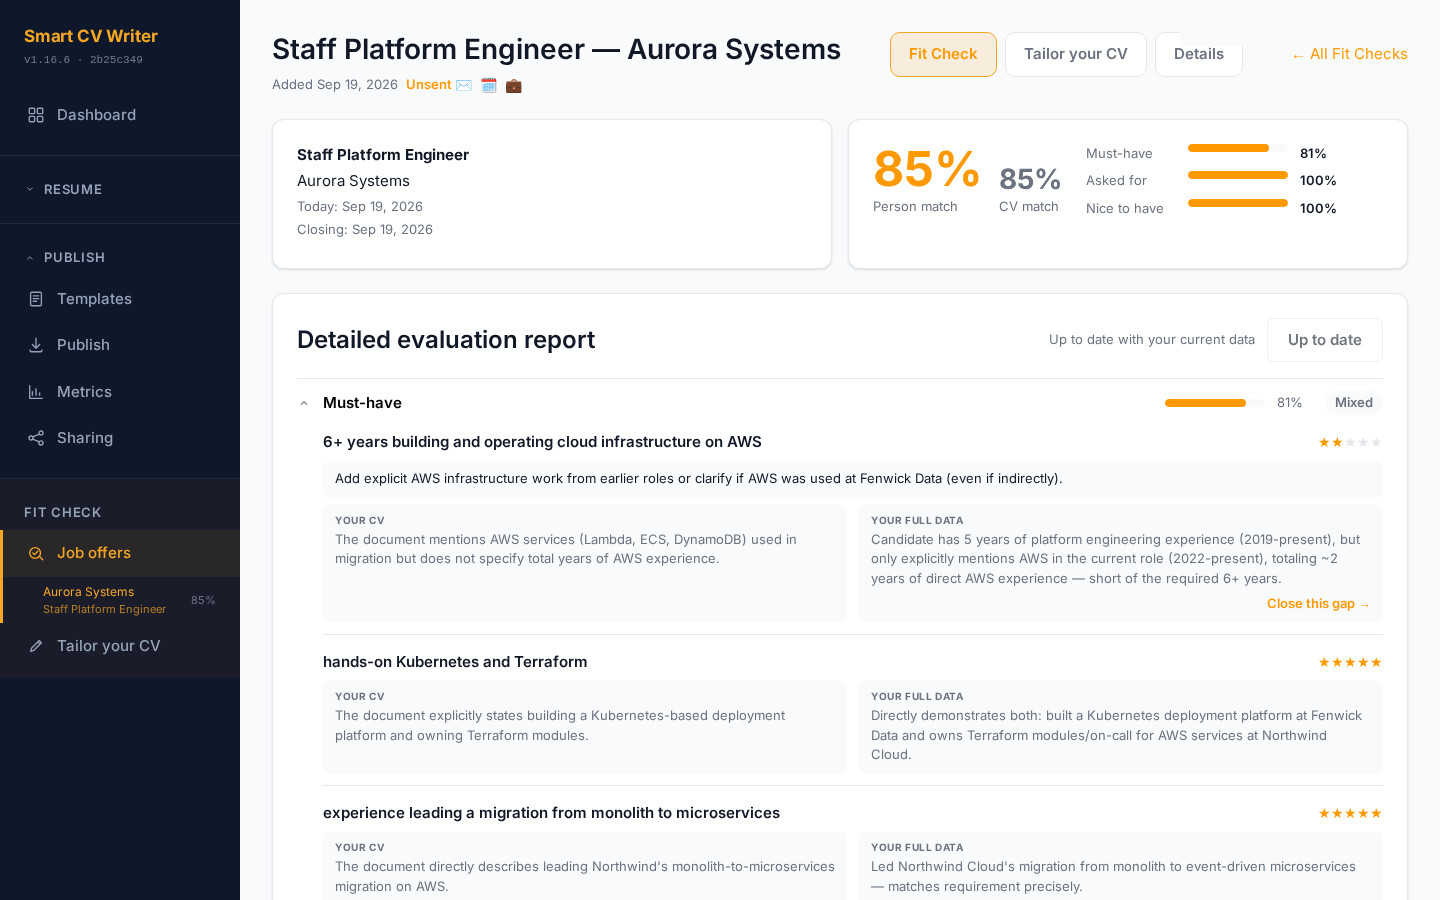
Task: Click 'Up to date with your current data' text
Action: pyautogui.click(x=1152, y=340)
